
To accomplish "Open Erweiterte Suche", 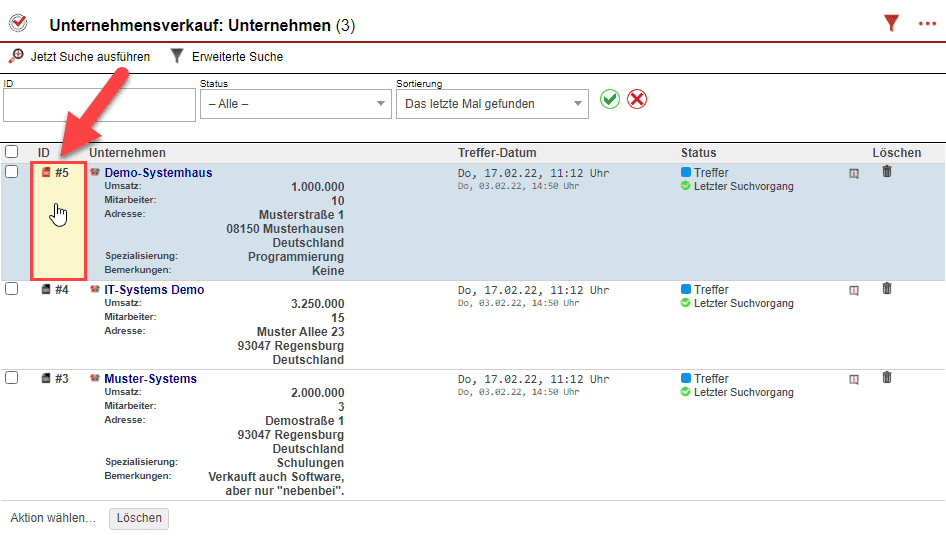I will click(x=228, y=57).
